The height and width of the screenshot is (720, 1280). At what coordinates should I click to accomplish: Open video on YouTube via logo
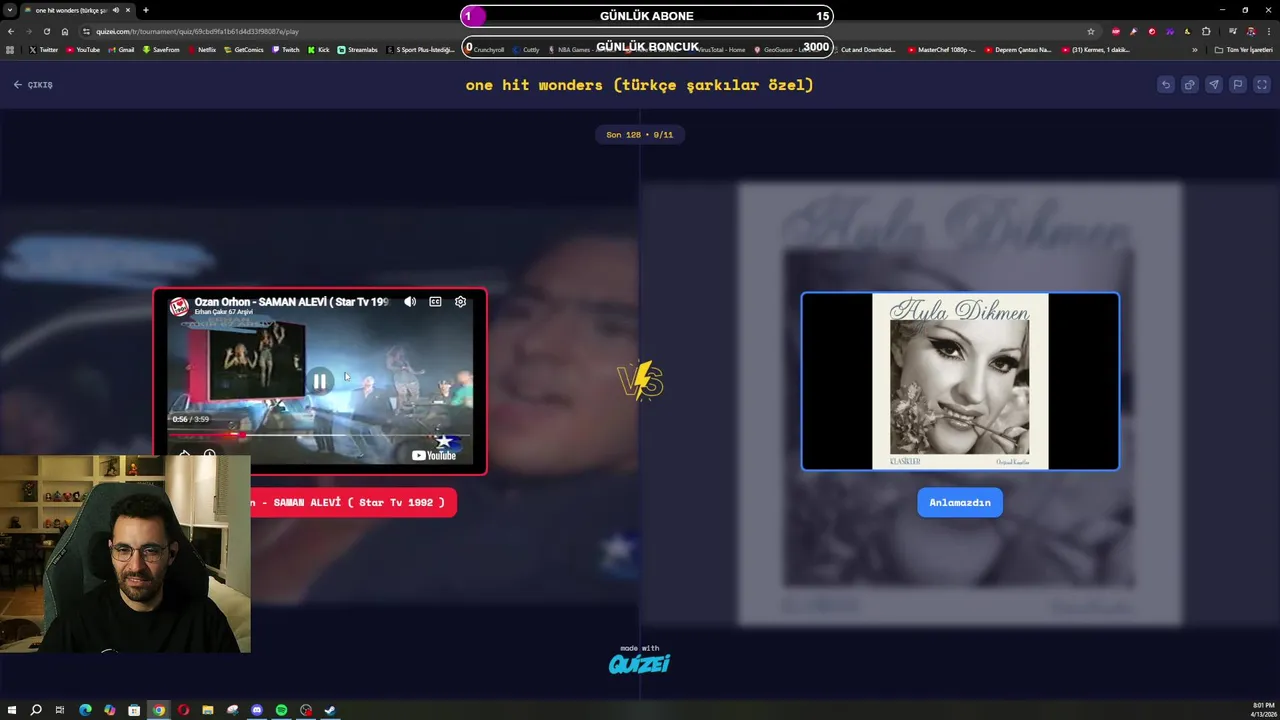point(434,455)
